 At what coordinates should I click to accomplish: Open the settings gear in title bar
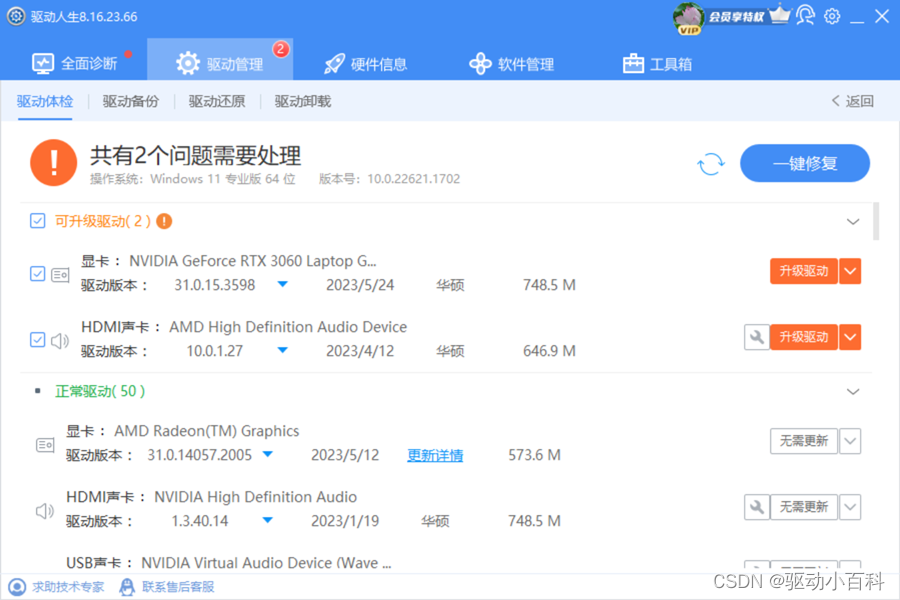point(832,16)
